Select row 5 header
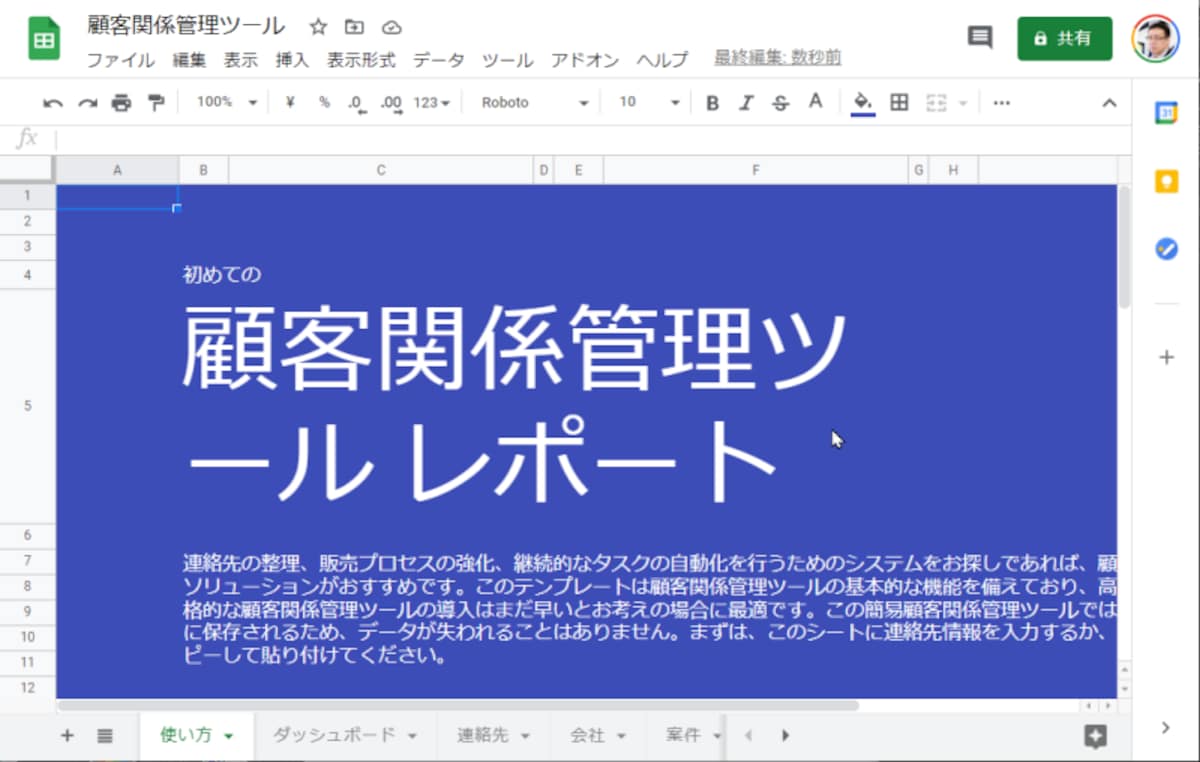1200x762 pixels. click(x=28, y=405)
